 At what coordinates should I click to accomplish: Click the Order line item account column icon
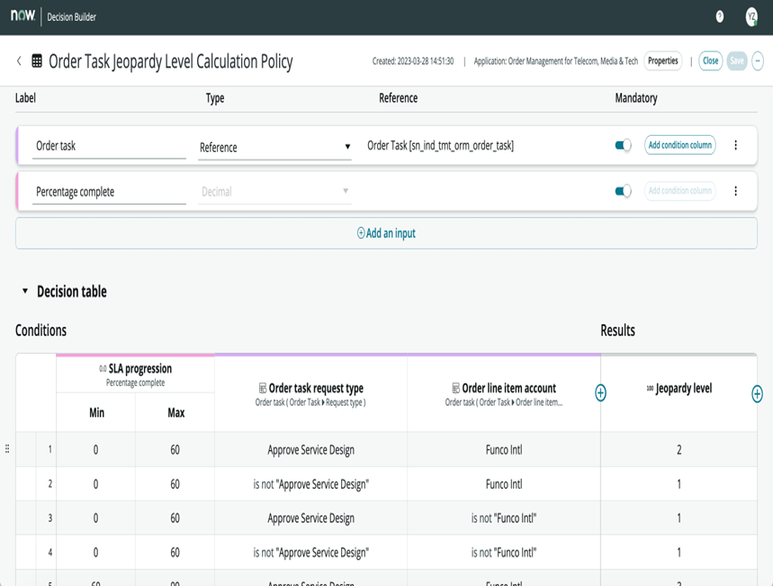pos(456,388)
